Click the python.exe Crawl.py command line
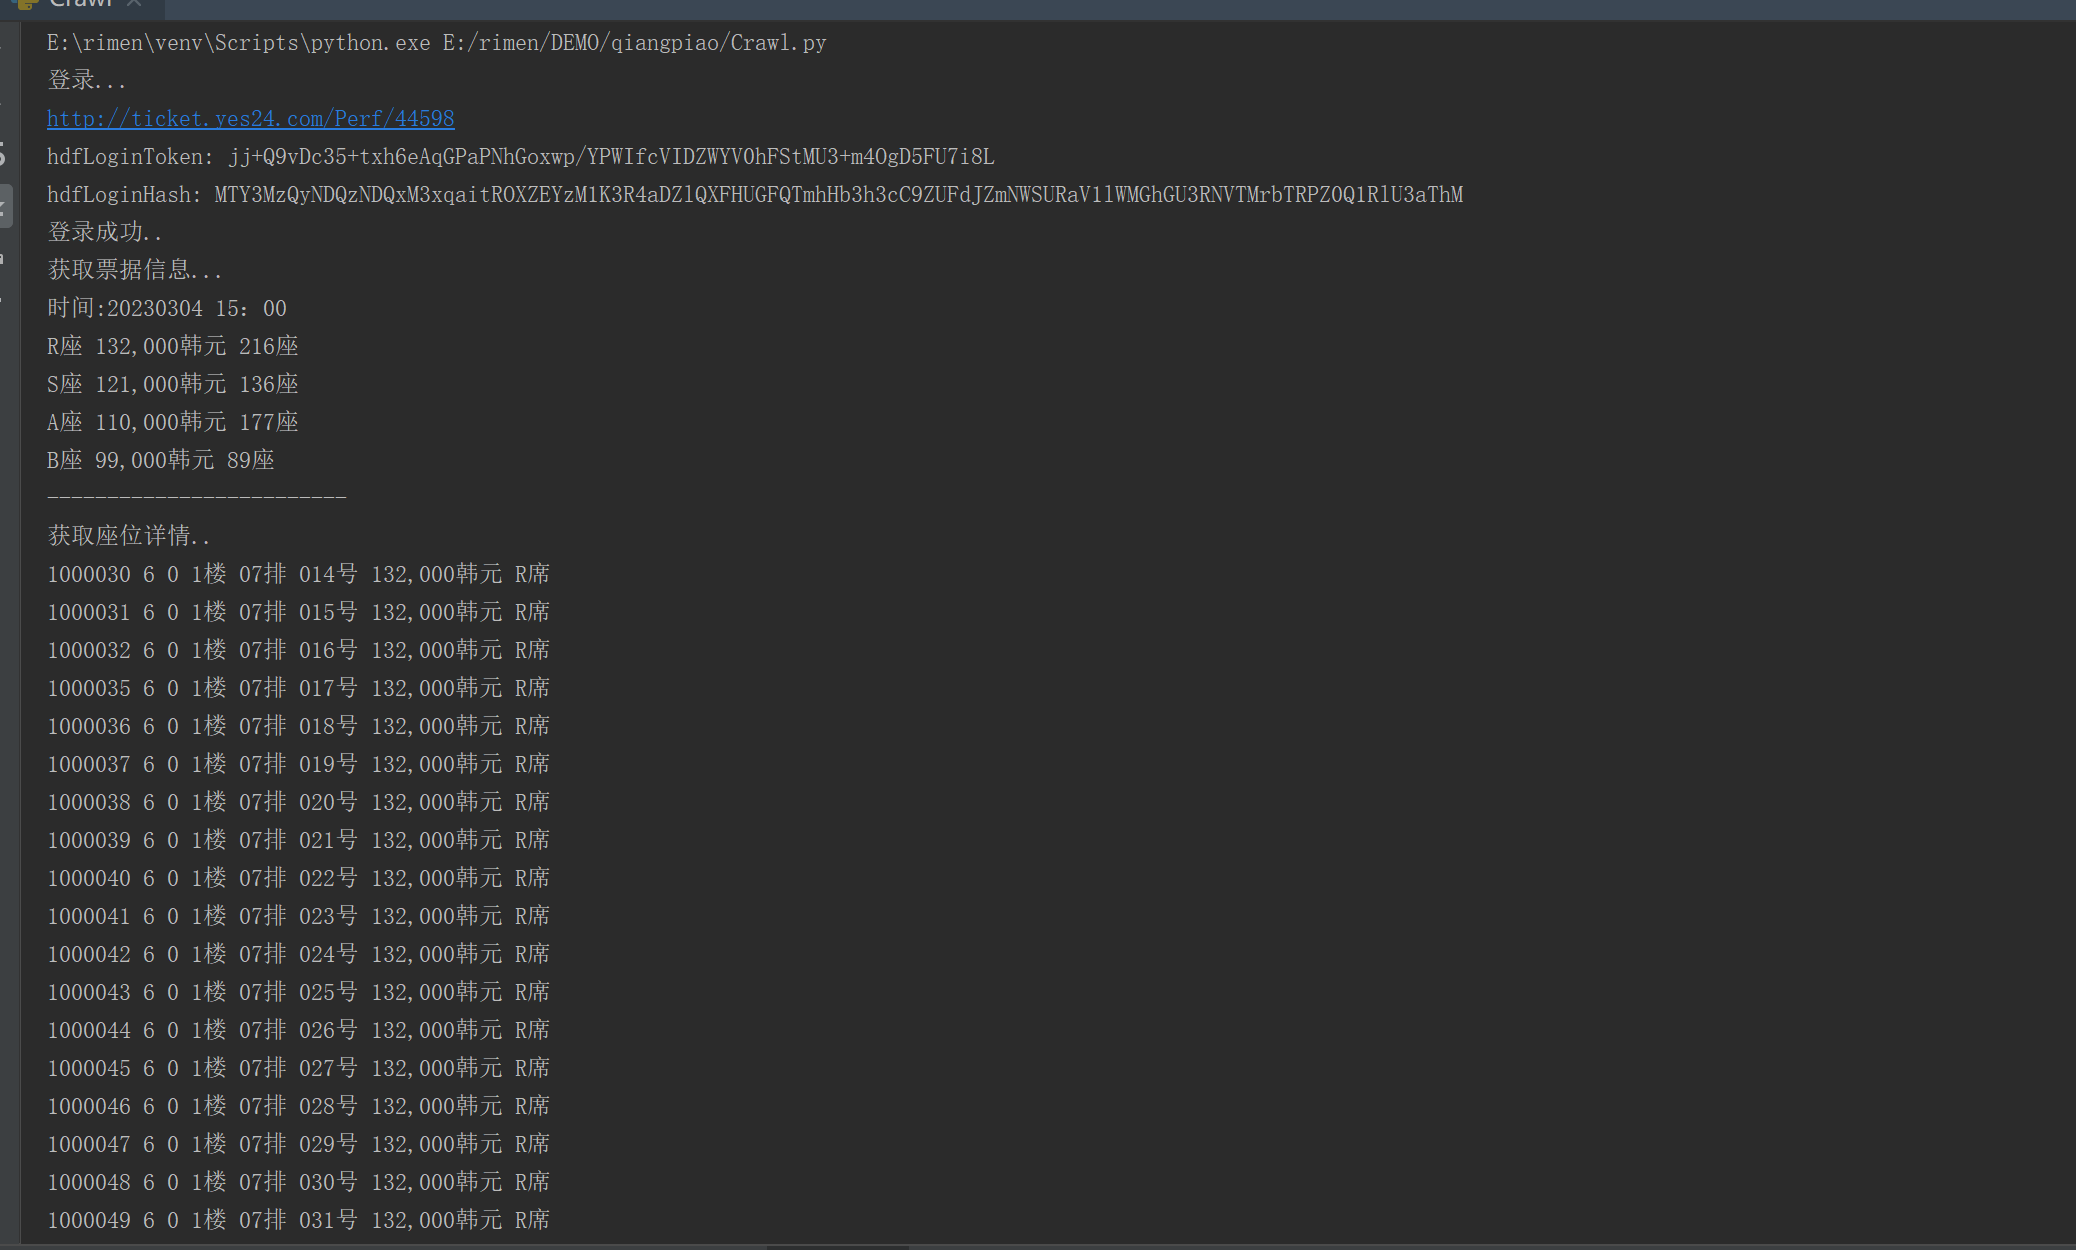The height and width of the screenshot is (1250, 2076). pyautogui.click(x=436, y=43)
